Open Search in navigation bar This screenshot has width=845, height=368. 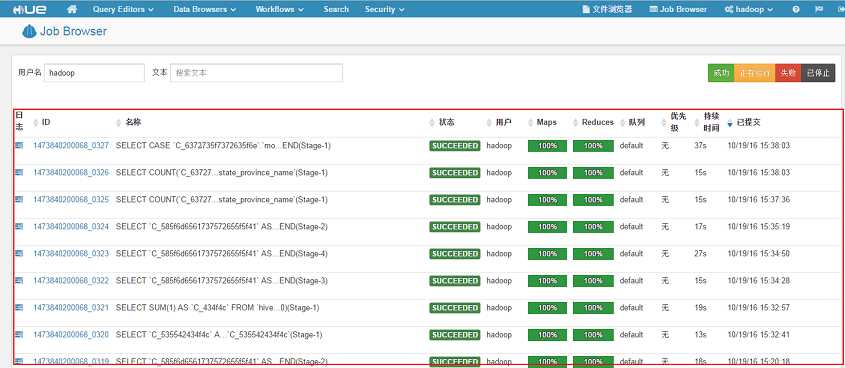click(336, 9)
